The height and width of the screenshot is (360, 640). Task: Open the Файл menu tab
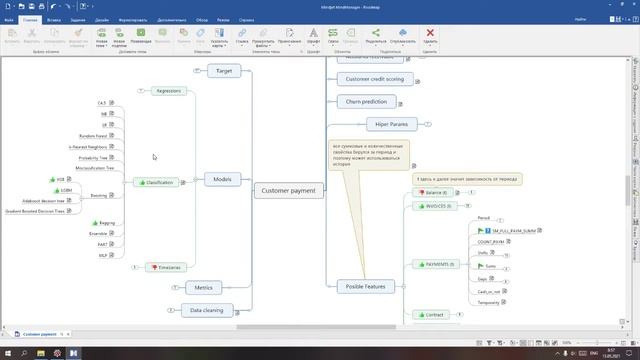pos(9,20)
